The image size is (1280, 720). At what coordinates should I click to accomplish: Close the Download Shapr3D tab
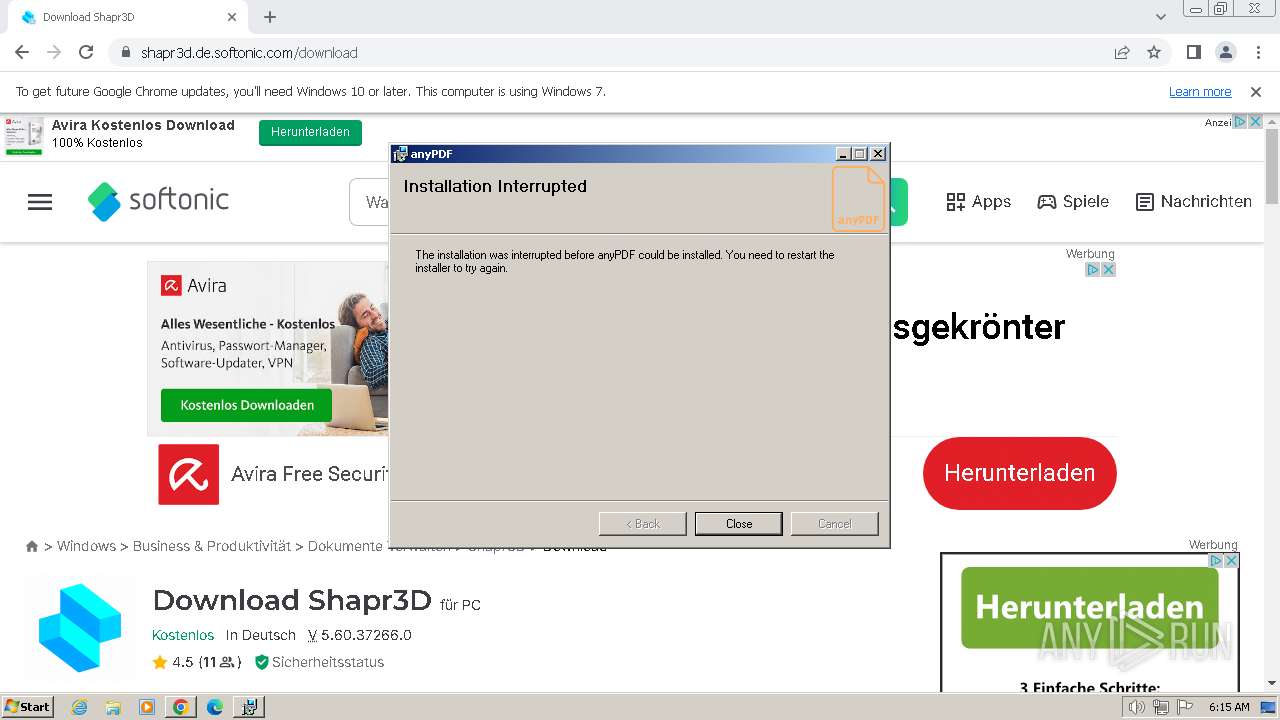(x=232, y=17)
